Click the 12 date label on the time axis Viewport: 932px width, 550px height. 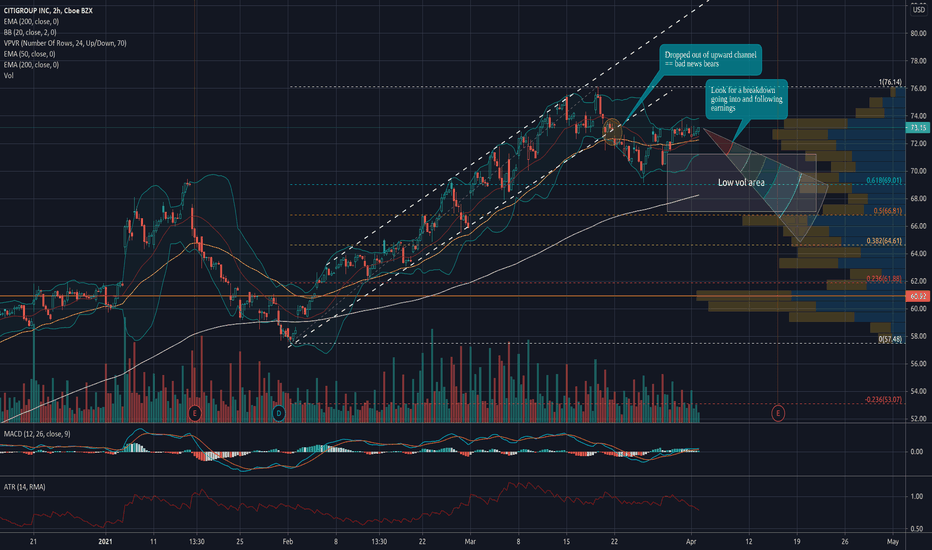tap(748, 542)
